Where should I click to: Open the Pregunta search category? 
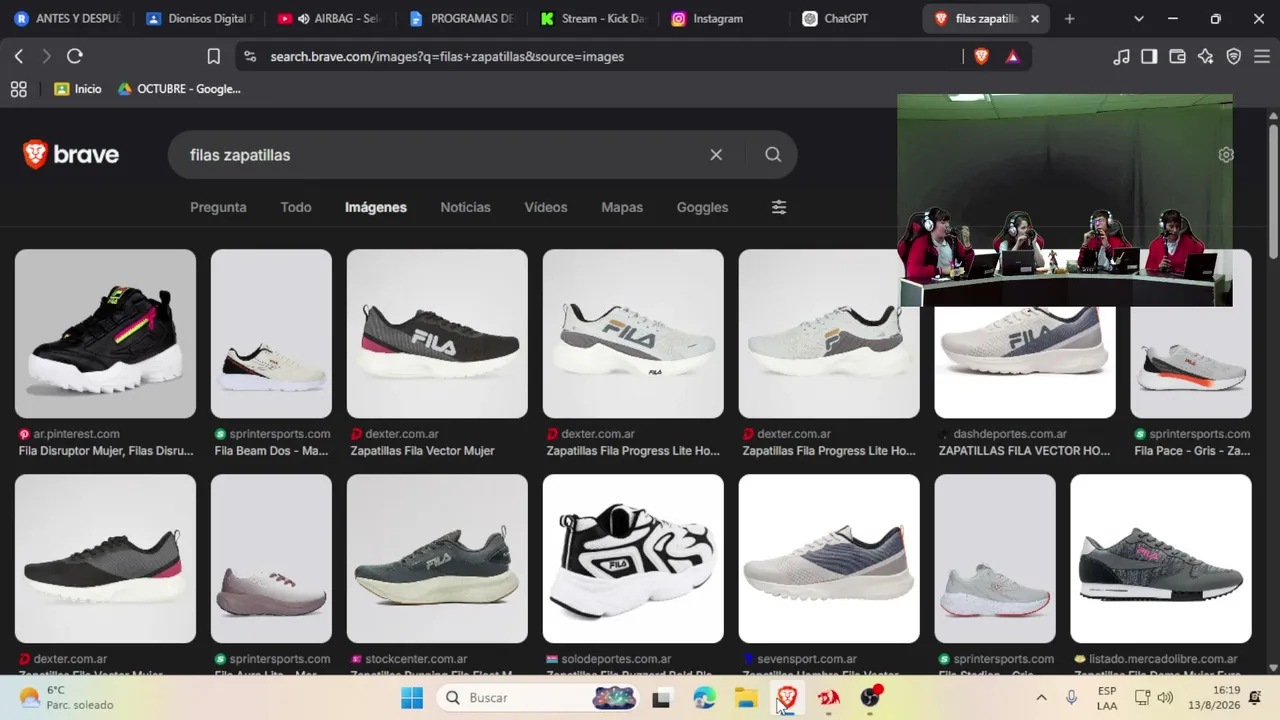218,207
